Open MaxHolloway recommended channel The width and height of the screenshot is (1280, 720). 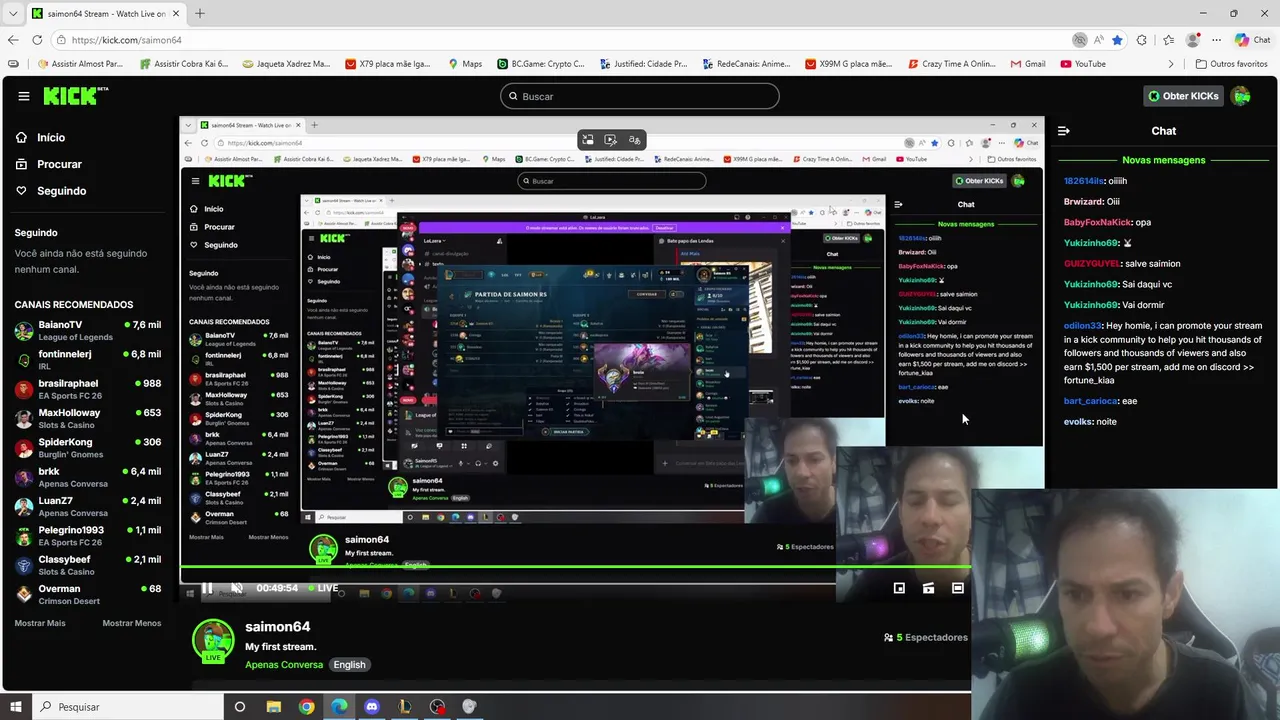pos(88,418)
